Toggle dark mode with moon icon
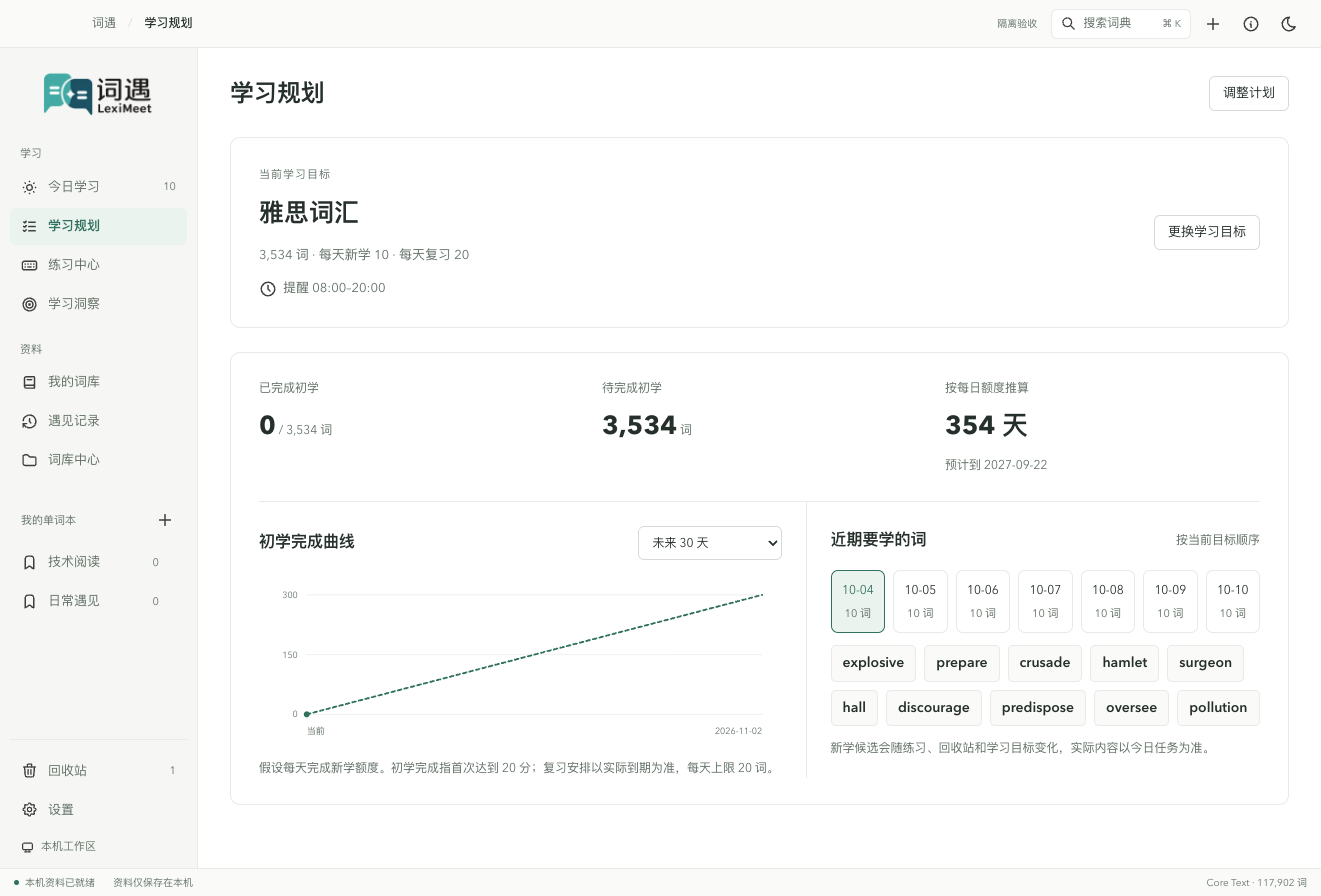Viewport: 1321px width, 896px height. pyautogui.click(x=1289, y=24)
